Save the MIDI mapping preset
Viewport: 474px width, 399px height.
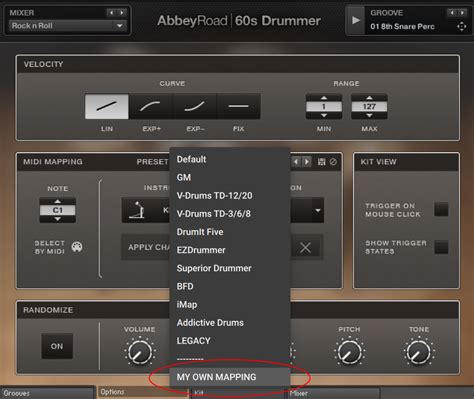(x=321, y=162)
